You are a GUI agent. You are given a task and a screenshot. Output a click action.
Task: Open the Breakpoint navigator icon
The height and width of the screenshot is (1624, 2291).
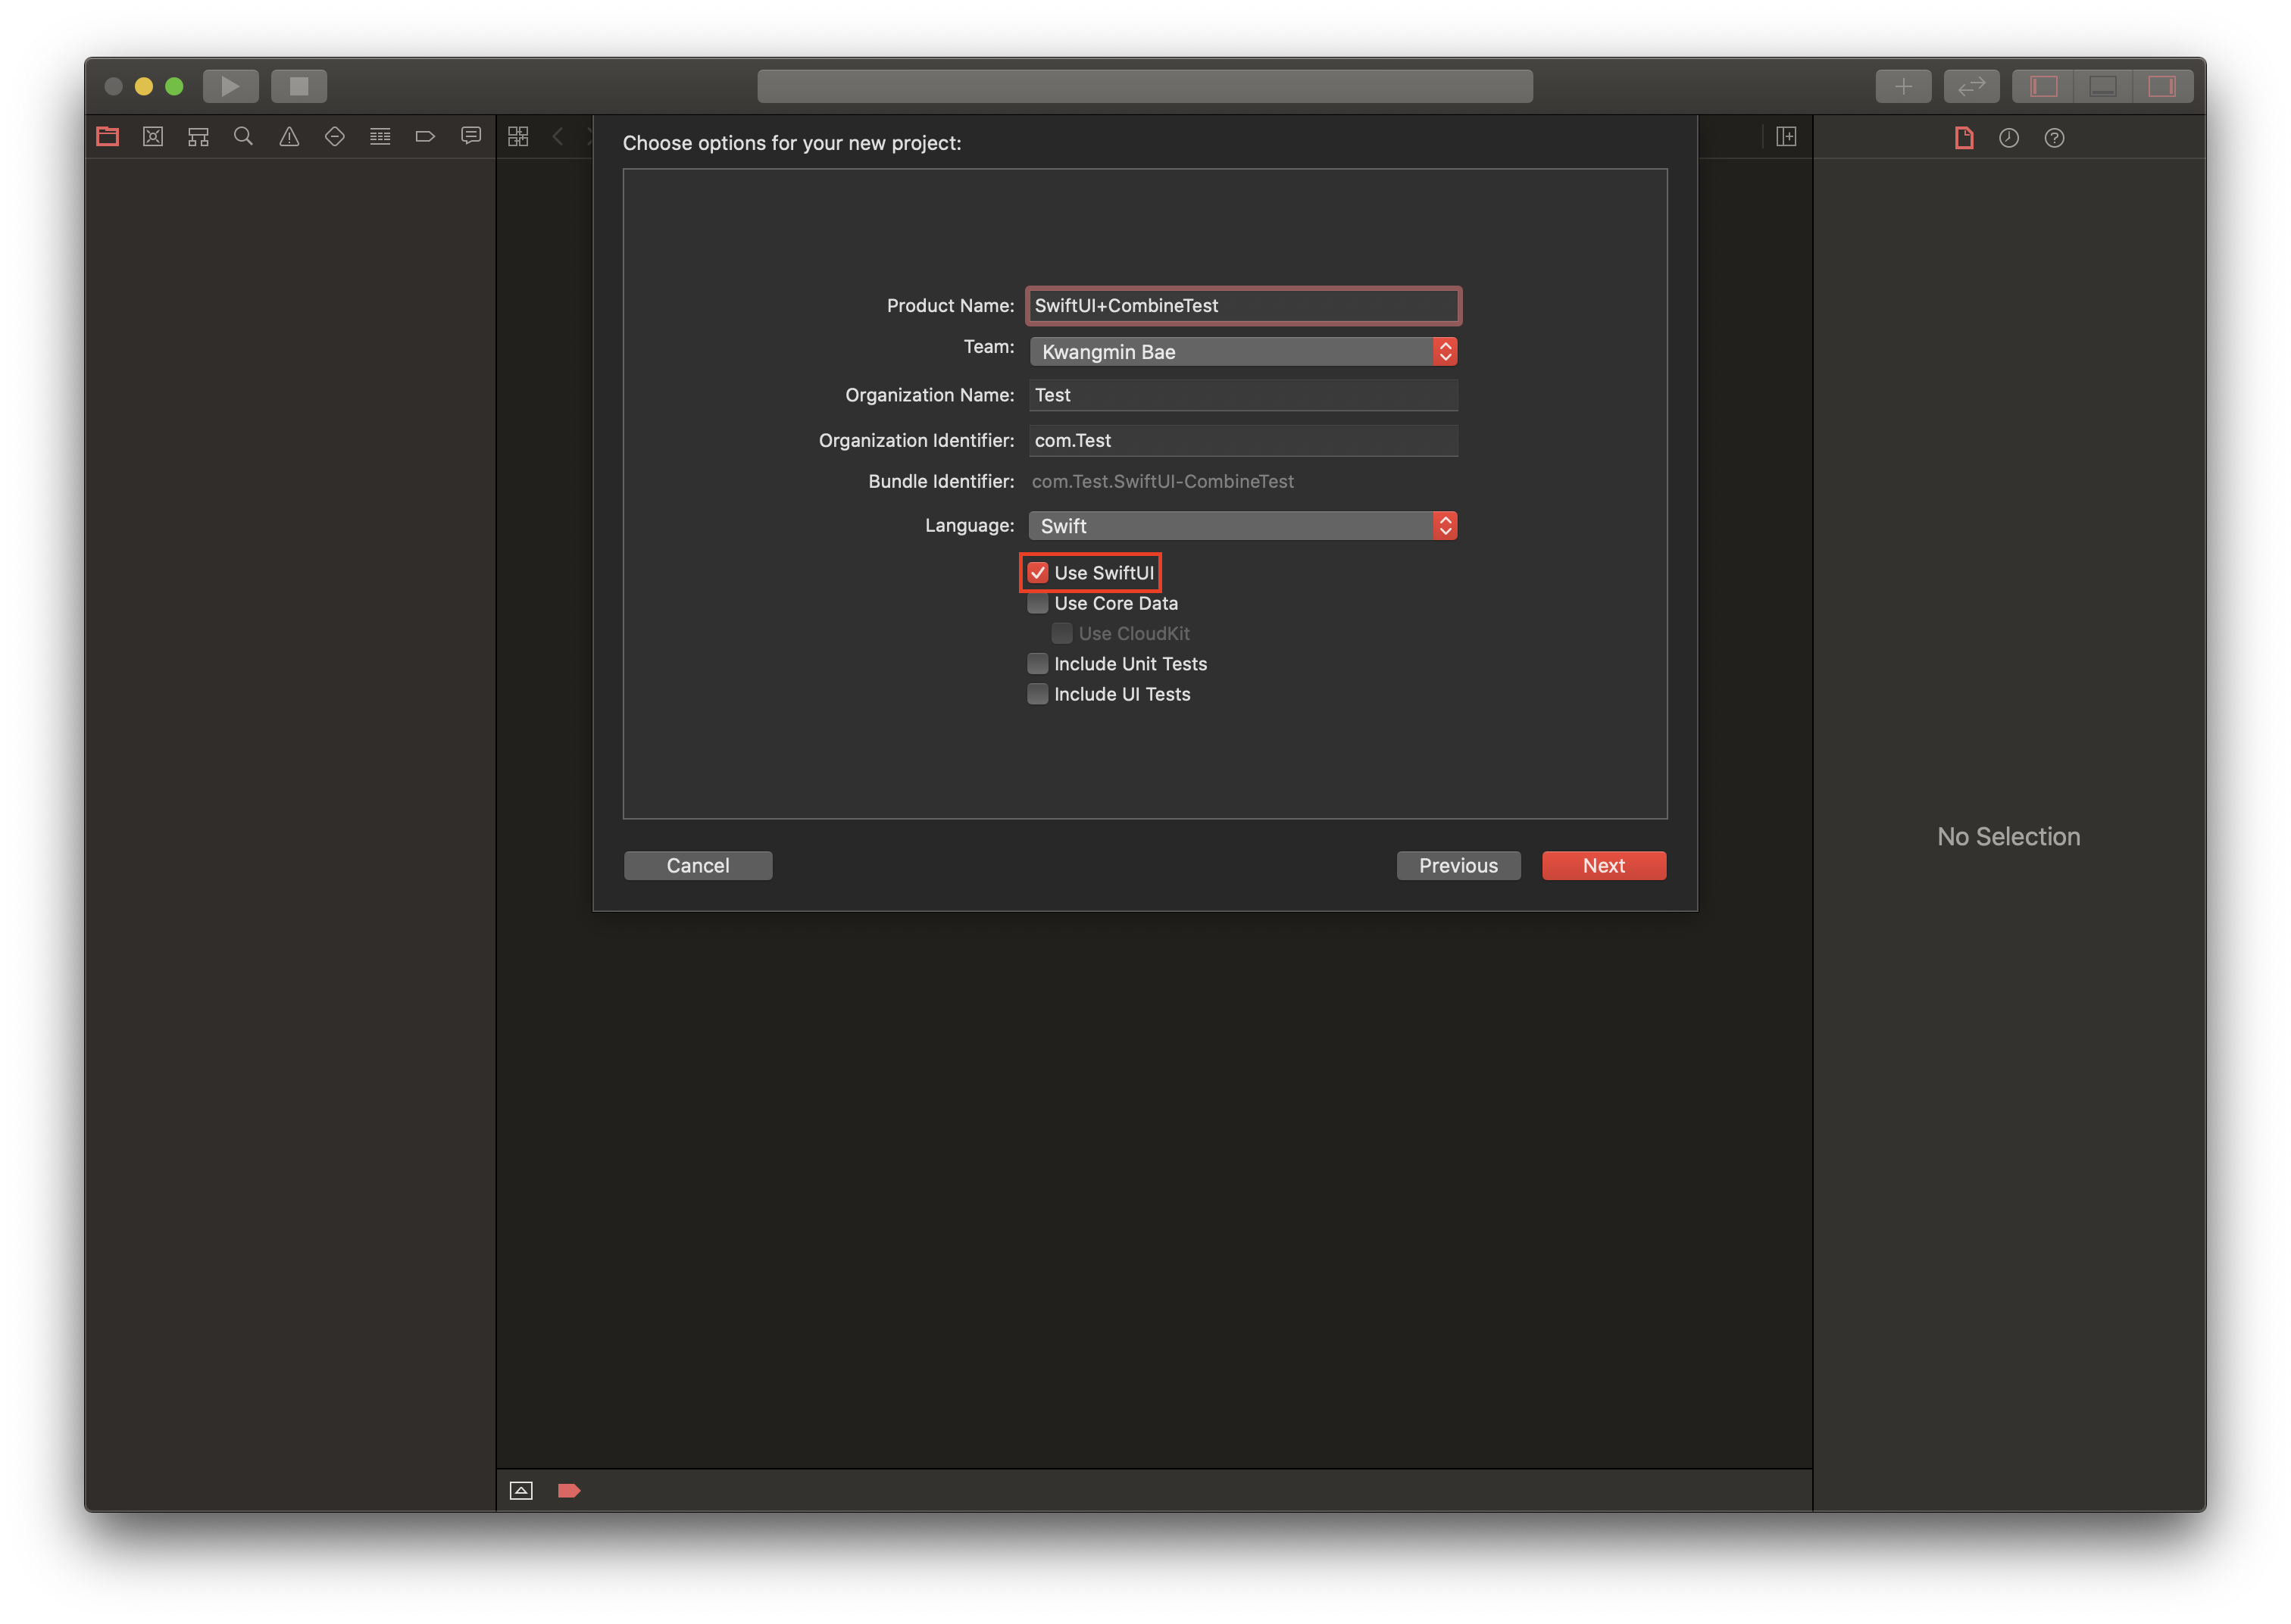(425, 137)
